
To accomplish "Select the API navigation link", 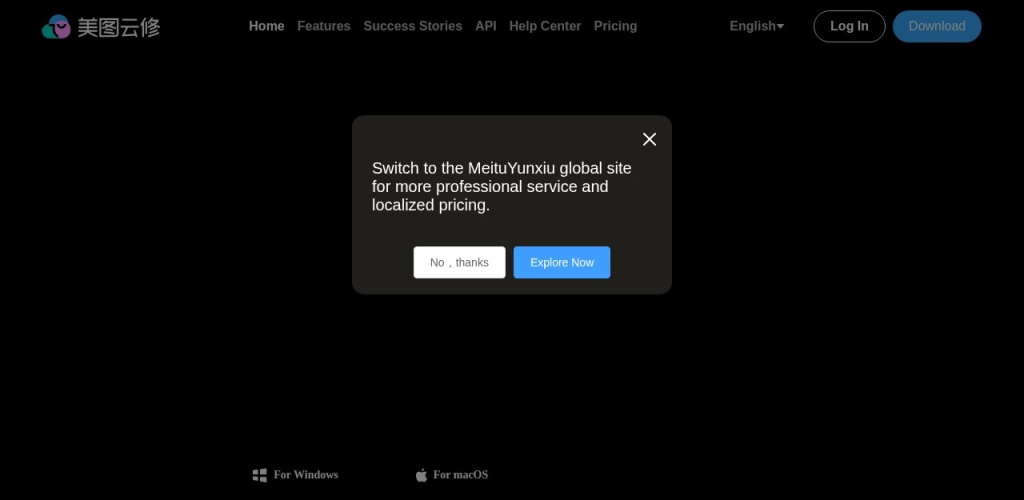I will 486,26.
